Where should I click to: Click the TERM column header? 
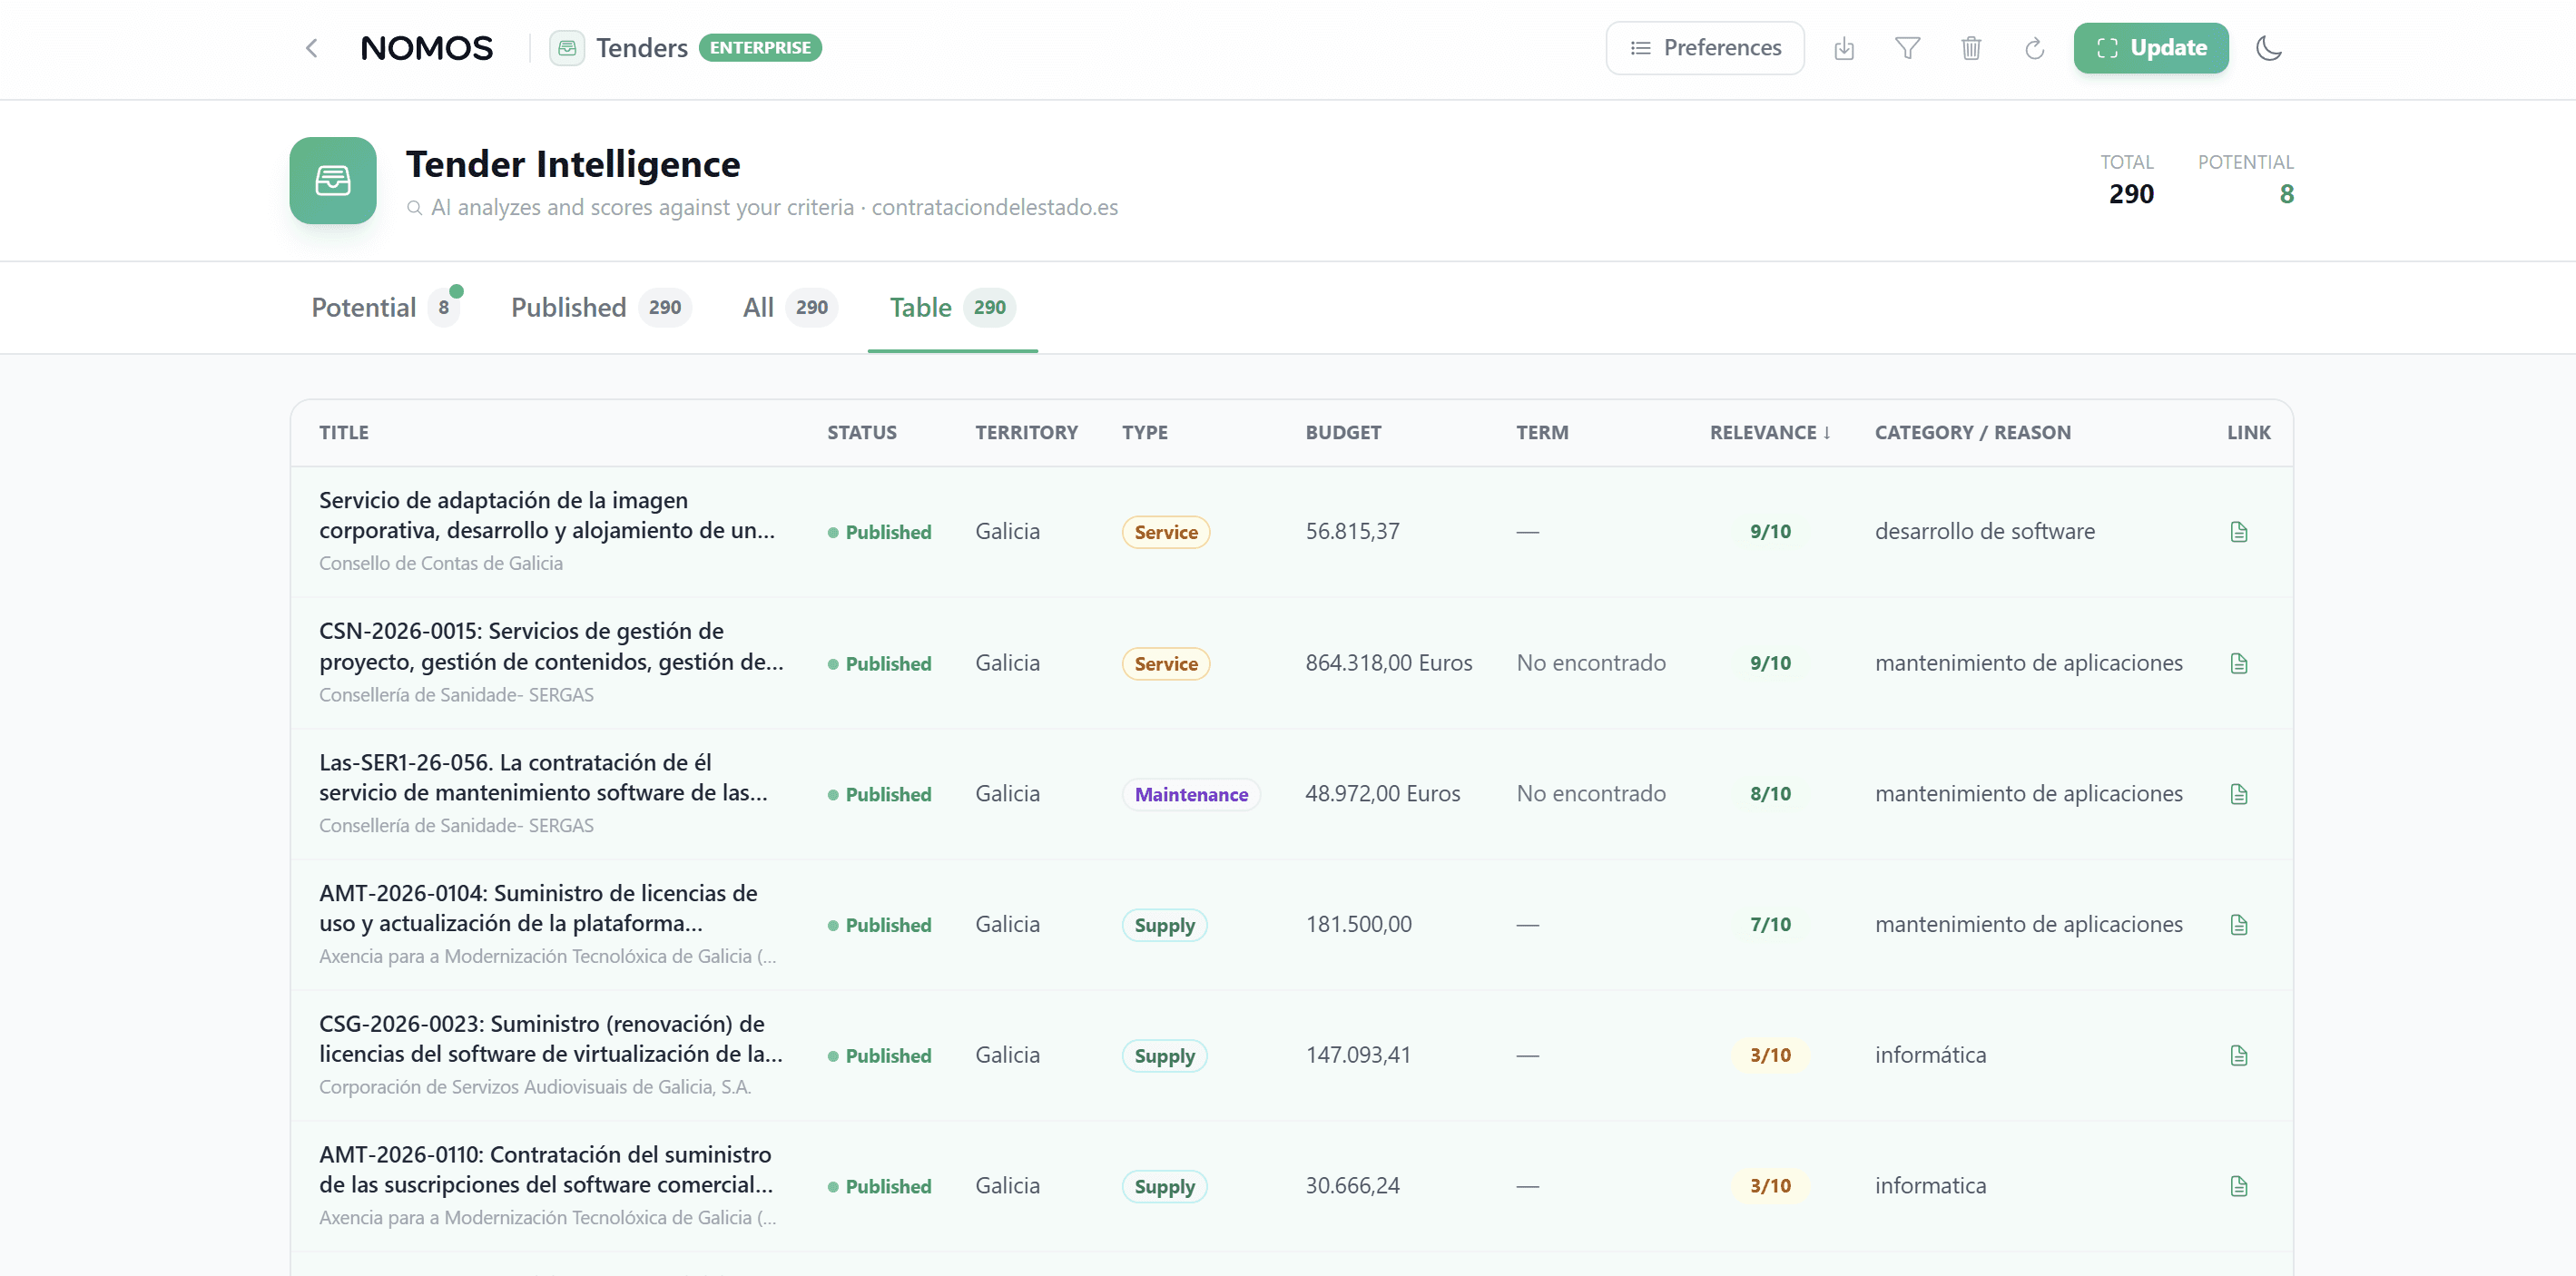pos(1542,433)
